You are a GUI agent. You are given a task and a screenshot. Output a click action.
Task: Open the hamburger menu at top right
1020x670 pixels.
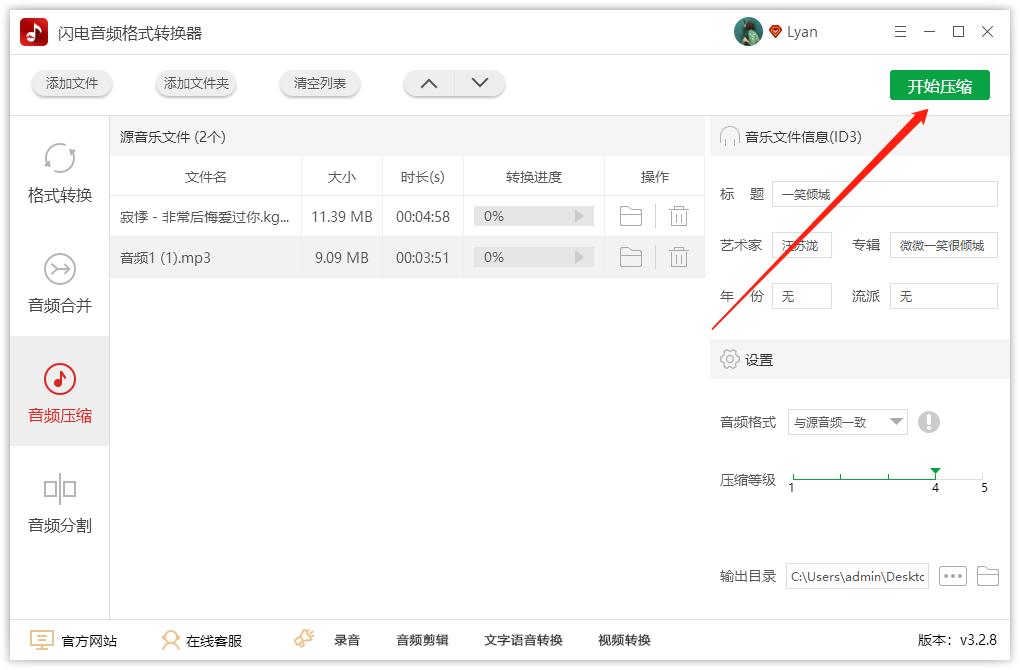coord(899,31)
